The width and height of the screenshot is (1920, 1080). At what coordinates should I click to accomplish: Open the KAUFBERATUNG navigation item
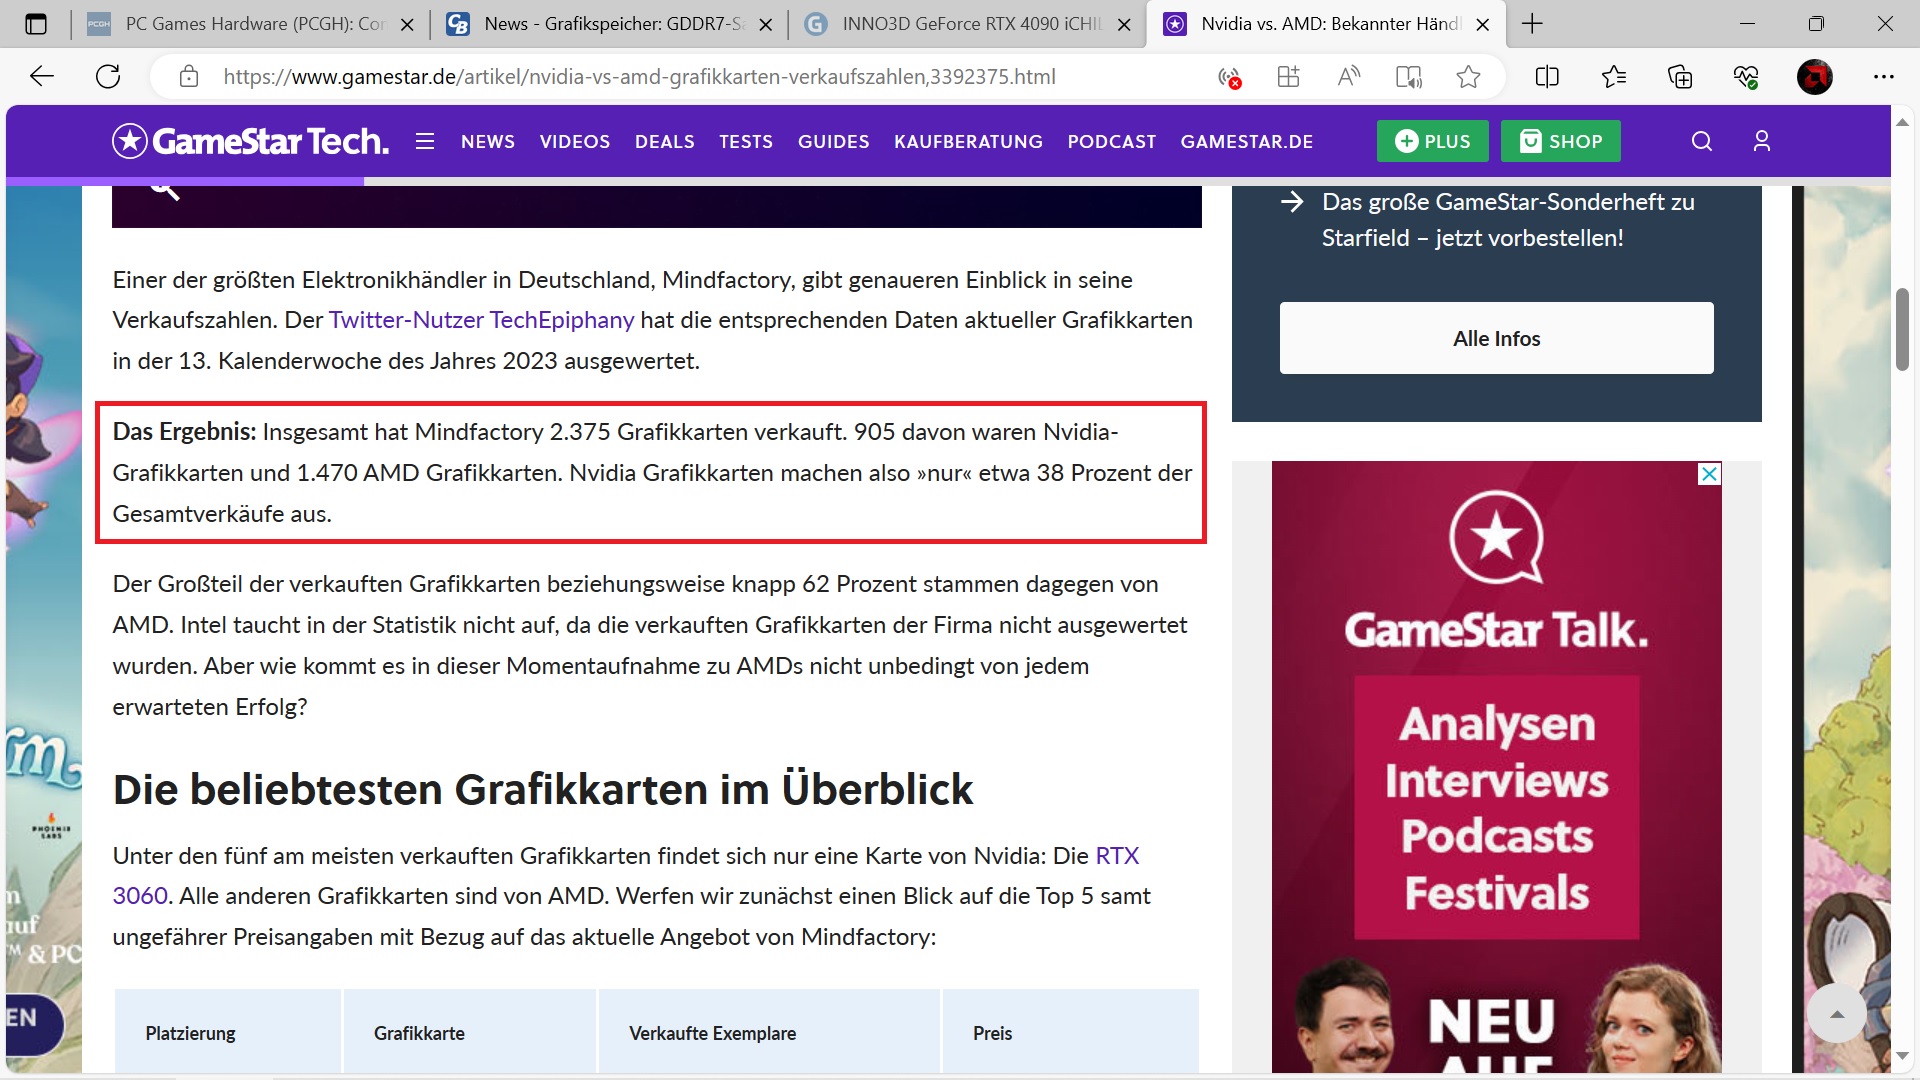pos(968,142)
